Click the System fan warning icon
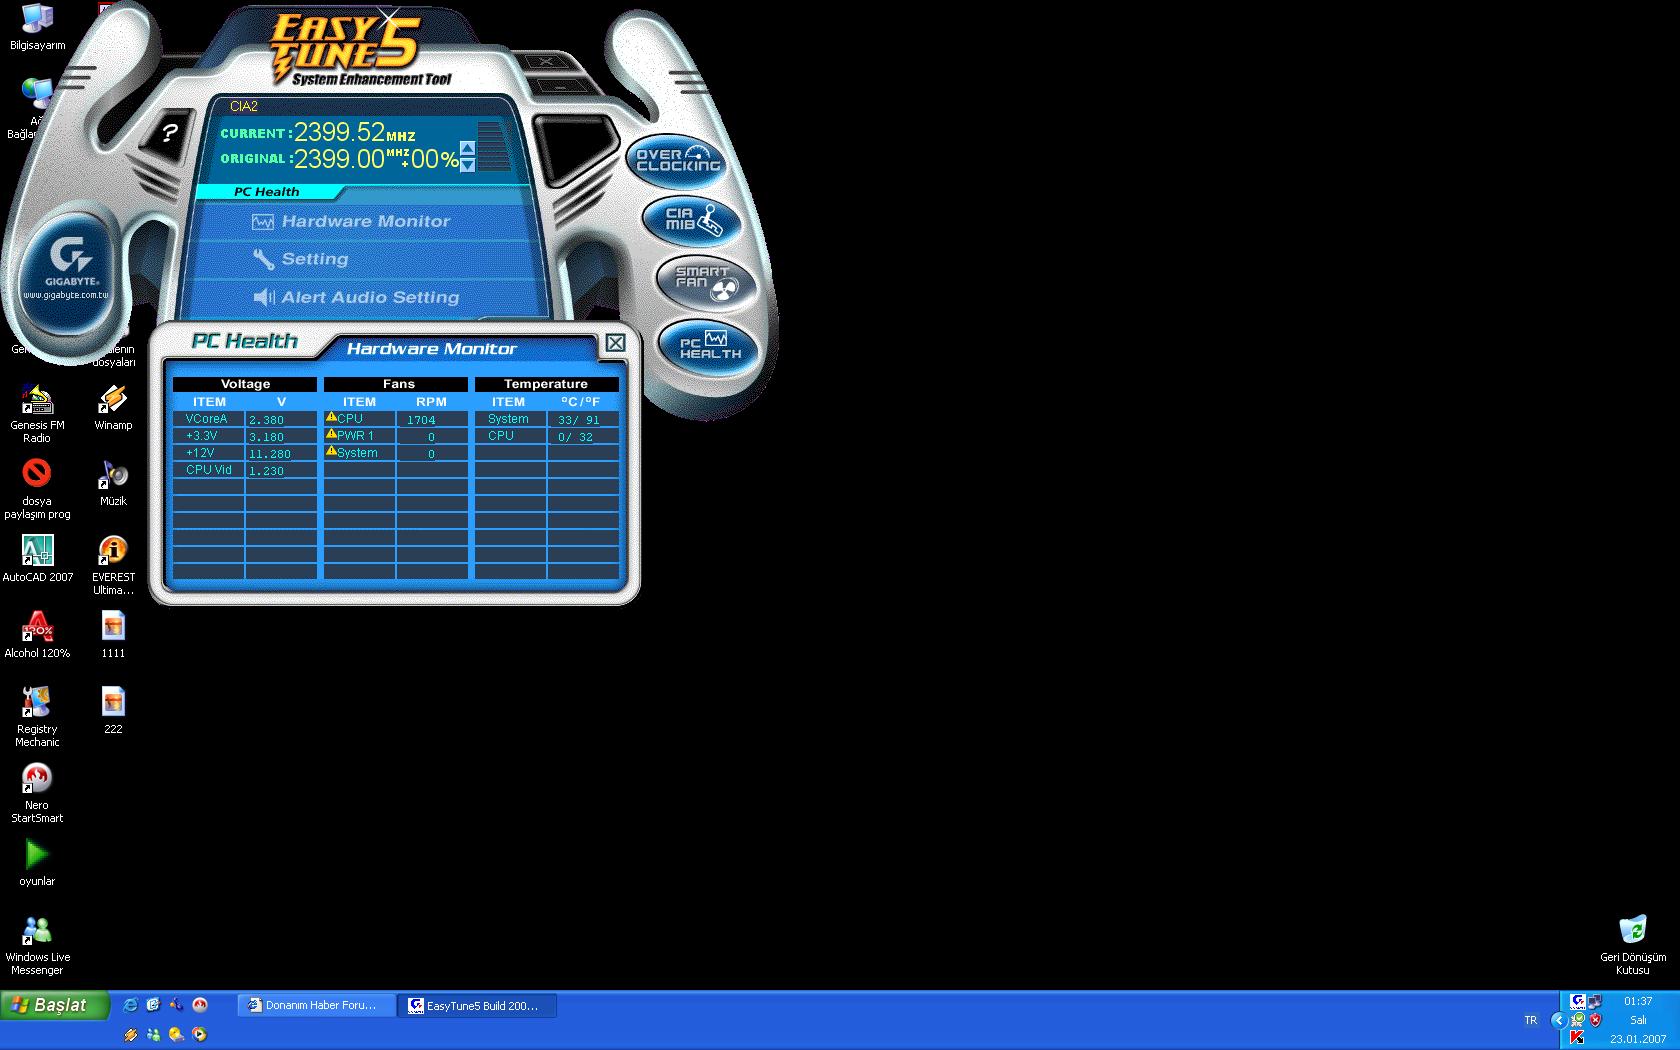The width and height of the screenshot is (1680, 1050). (331, 452)
